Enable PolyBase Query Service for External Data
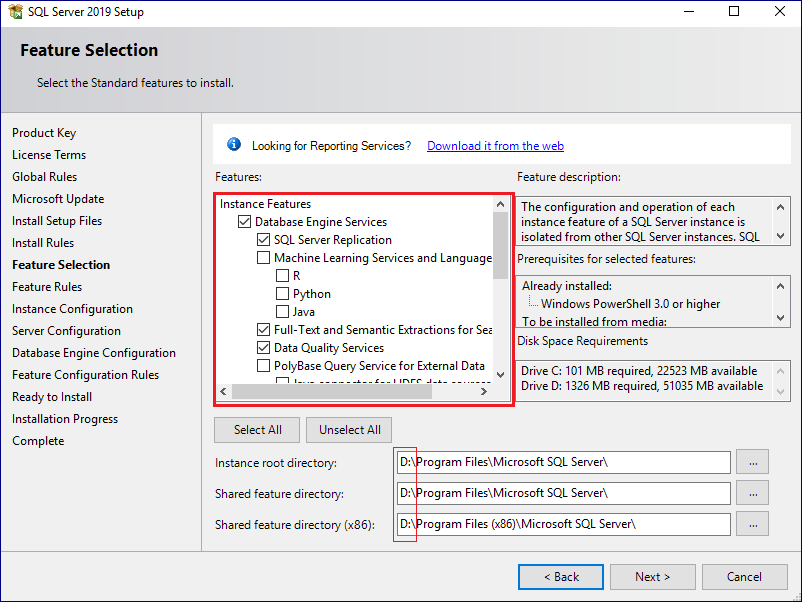Screen dimensions: 802x602 click(x=263, y=366)
